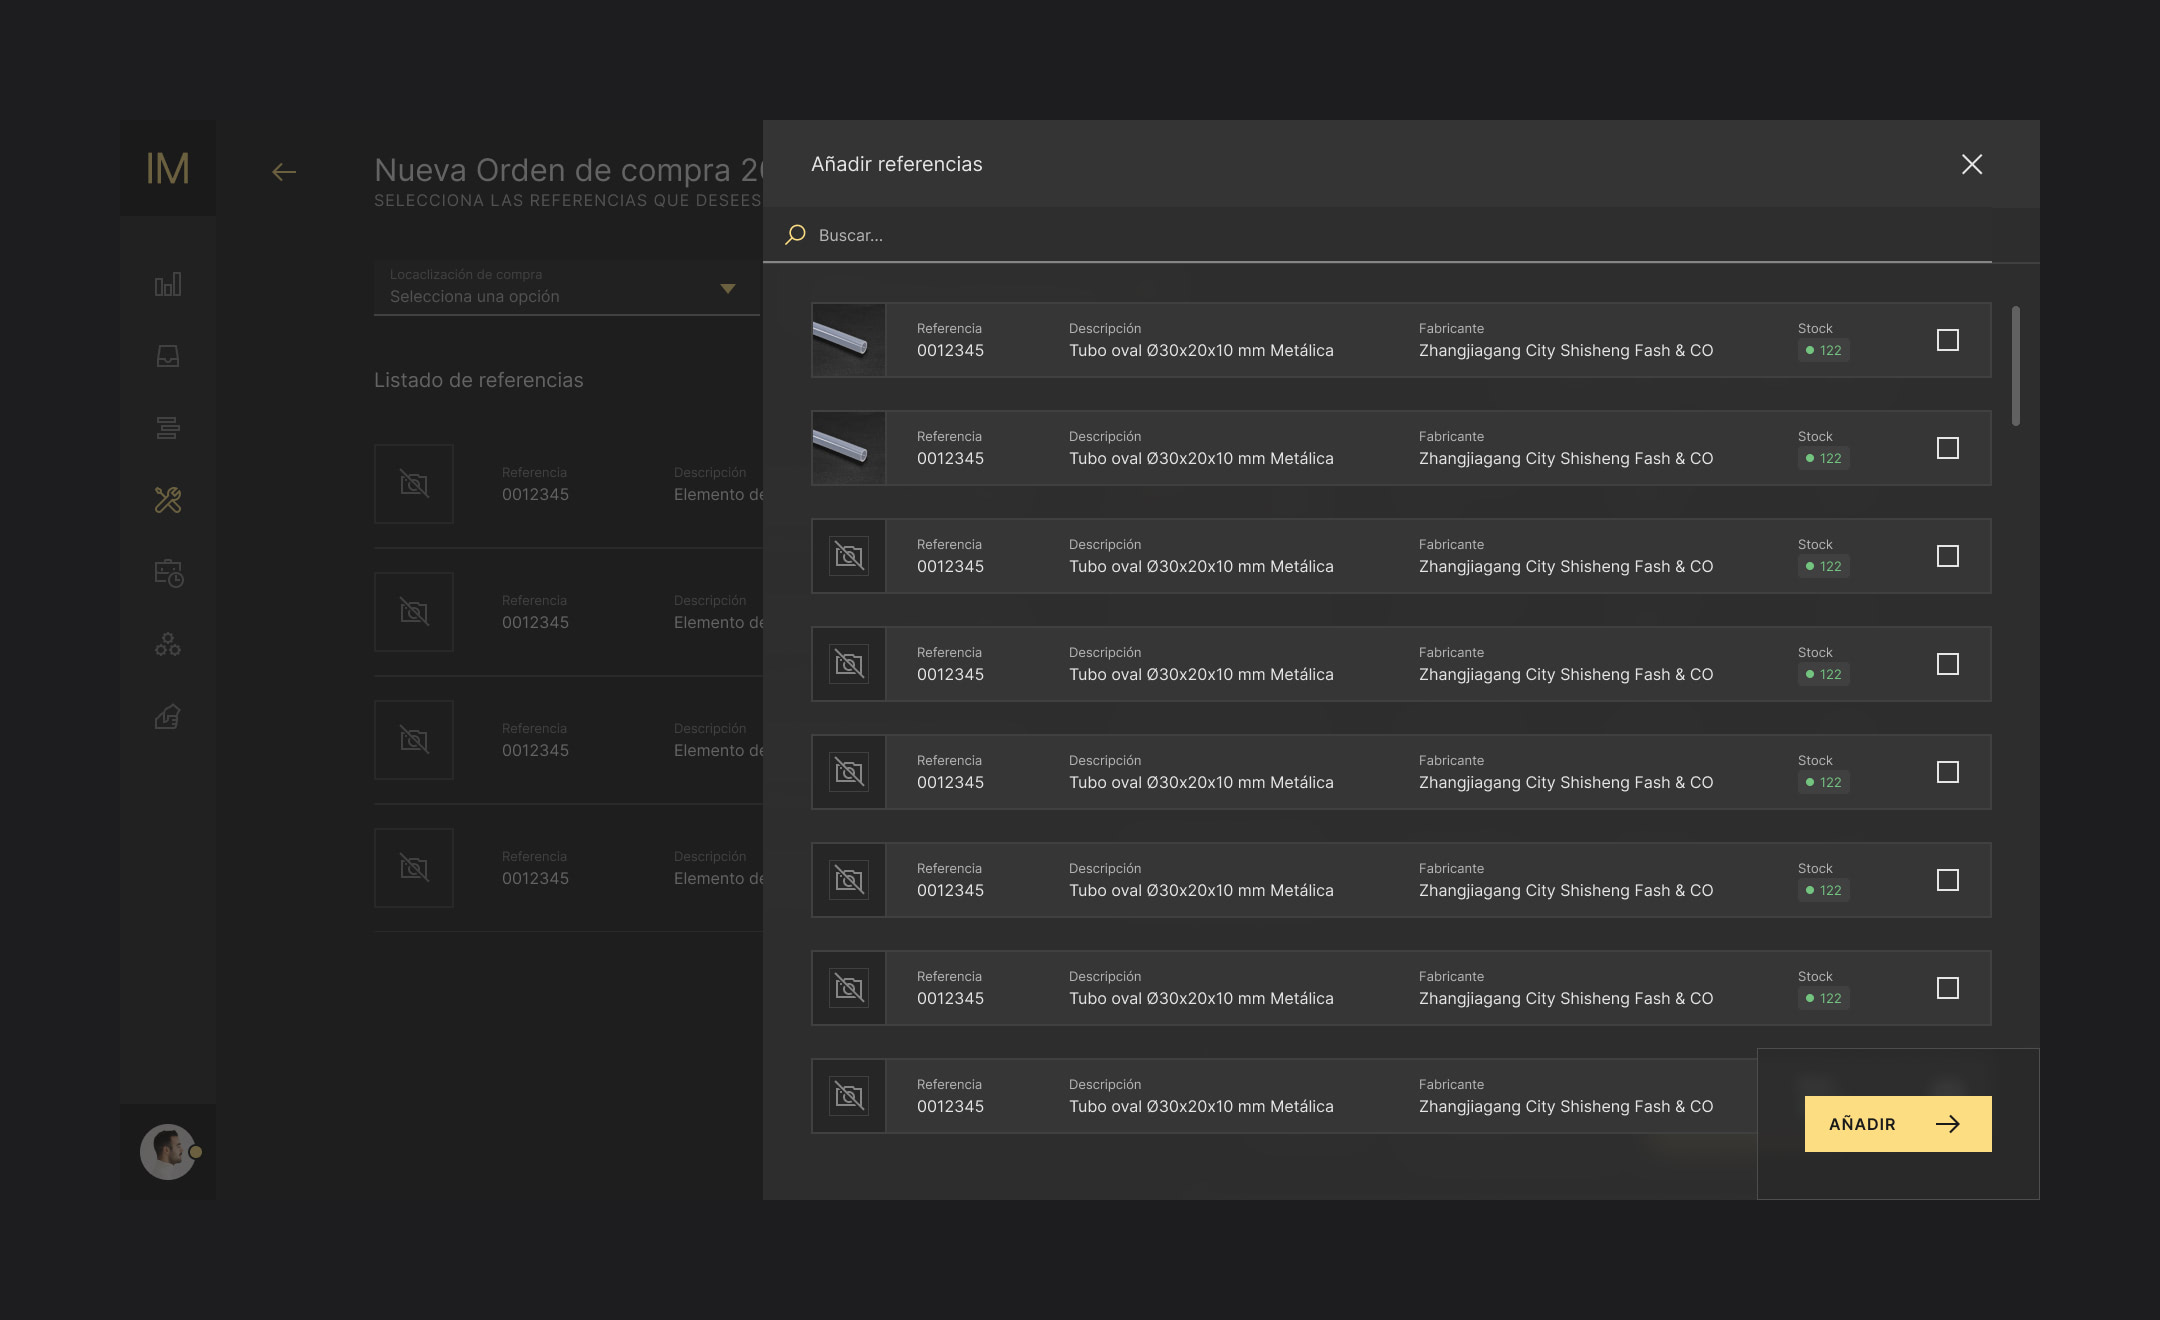Check the second reference row checkbox
The image size is (2160, 1320).
1948,448
